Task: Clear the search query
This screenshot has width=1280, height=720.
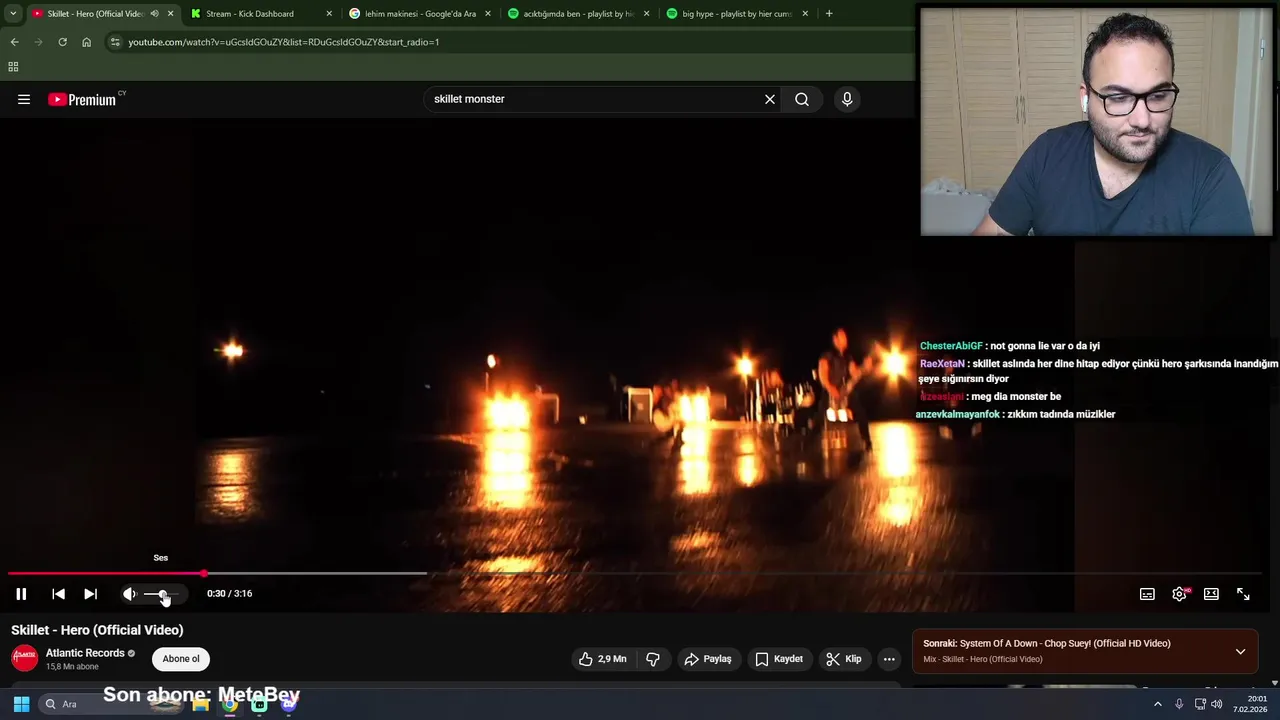Action: point(770,99)
